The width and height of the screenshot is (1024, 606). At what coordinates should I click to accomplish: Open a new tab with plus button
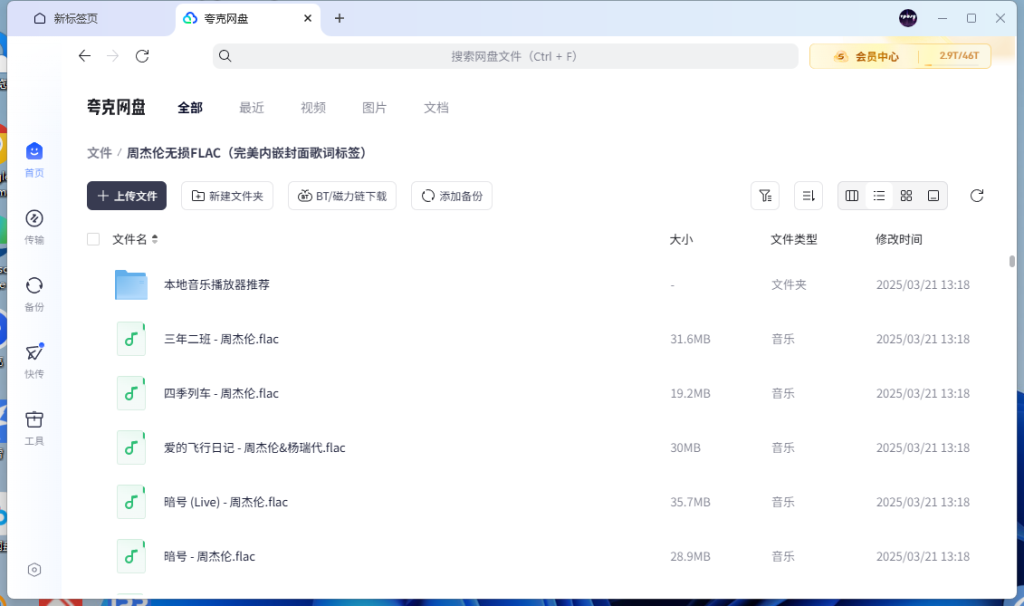pos(339,18)
